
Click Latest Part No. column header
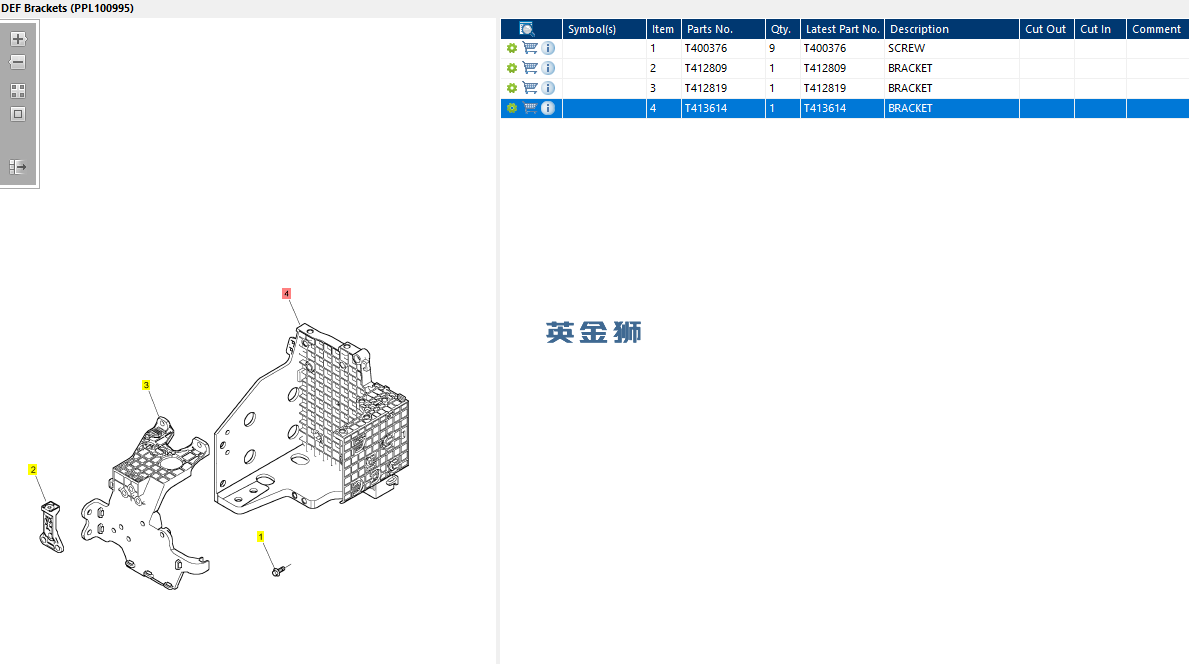tap(842, 29)
